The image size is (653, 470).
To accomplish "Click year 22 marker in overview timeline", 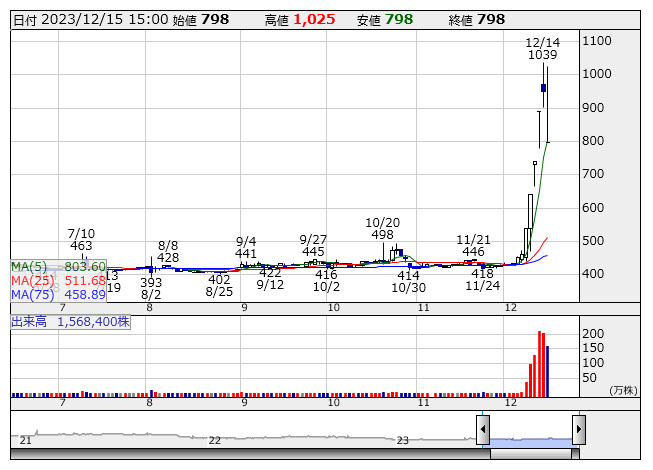I will 214,440.
